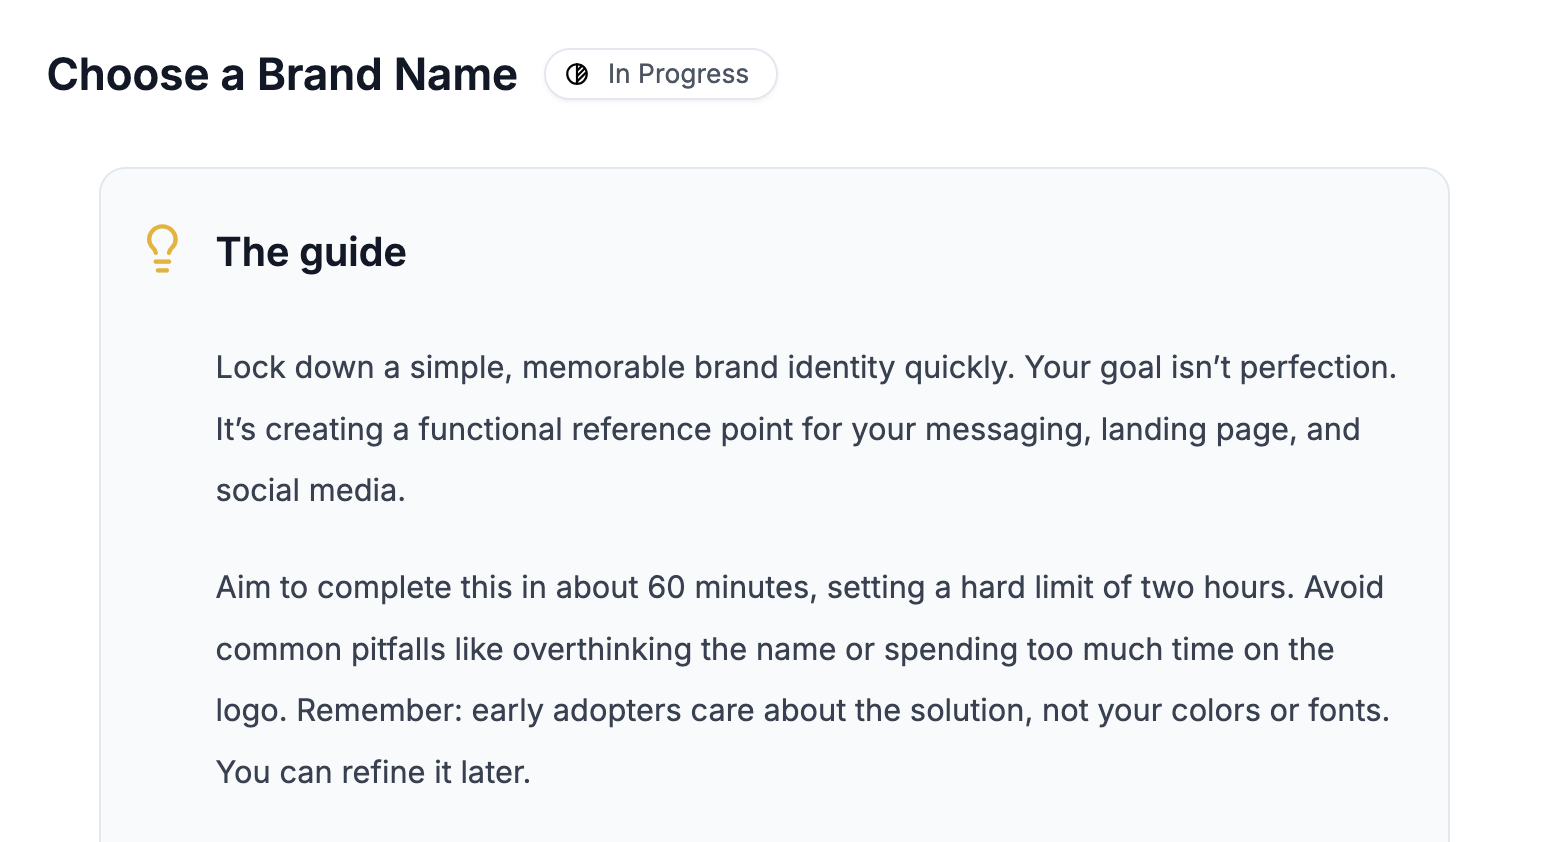Click the sentence "You can refine it later."
Viewport: 1546px width, 842px height.
[373, 772]
